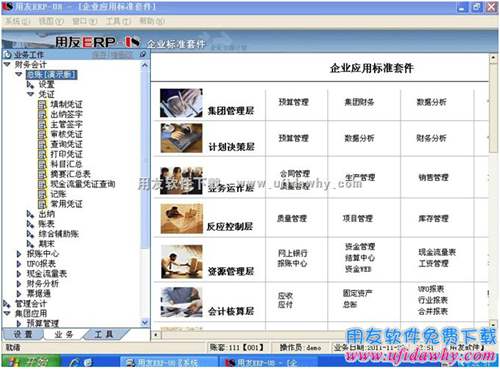The image size is (500, 369).
Task: Expand the 设置 node under 总账
Action: 30,85
